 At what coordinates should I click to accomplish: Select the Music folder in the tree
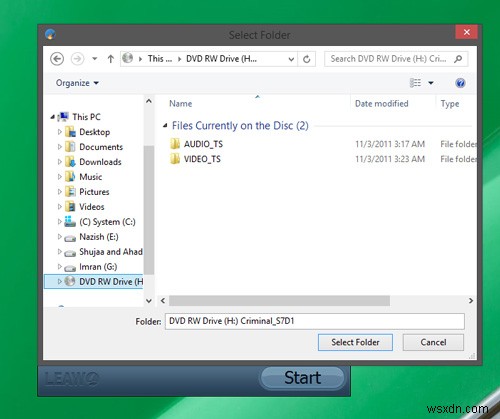click(x=91, y=177)
